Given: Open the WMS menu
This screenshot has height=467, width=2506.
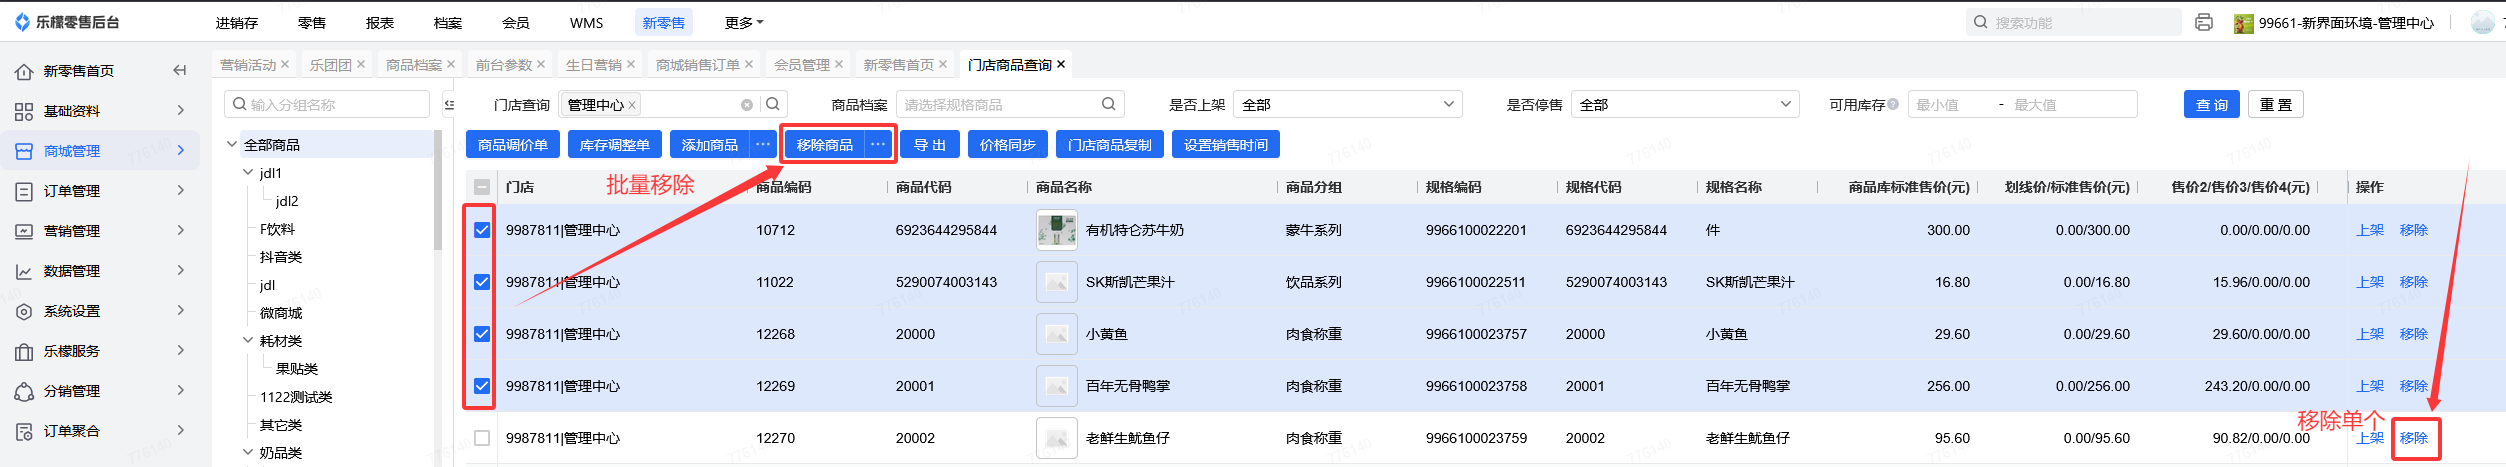Looking at the screenshot, I should pos(587,23).
